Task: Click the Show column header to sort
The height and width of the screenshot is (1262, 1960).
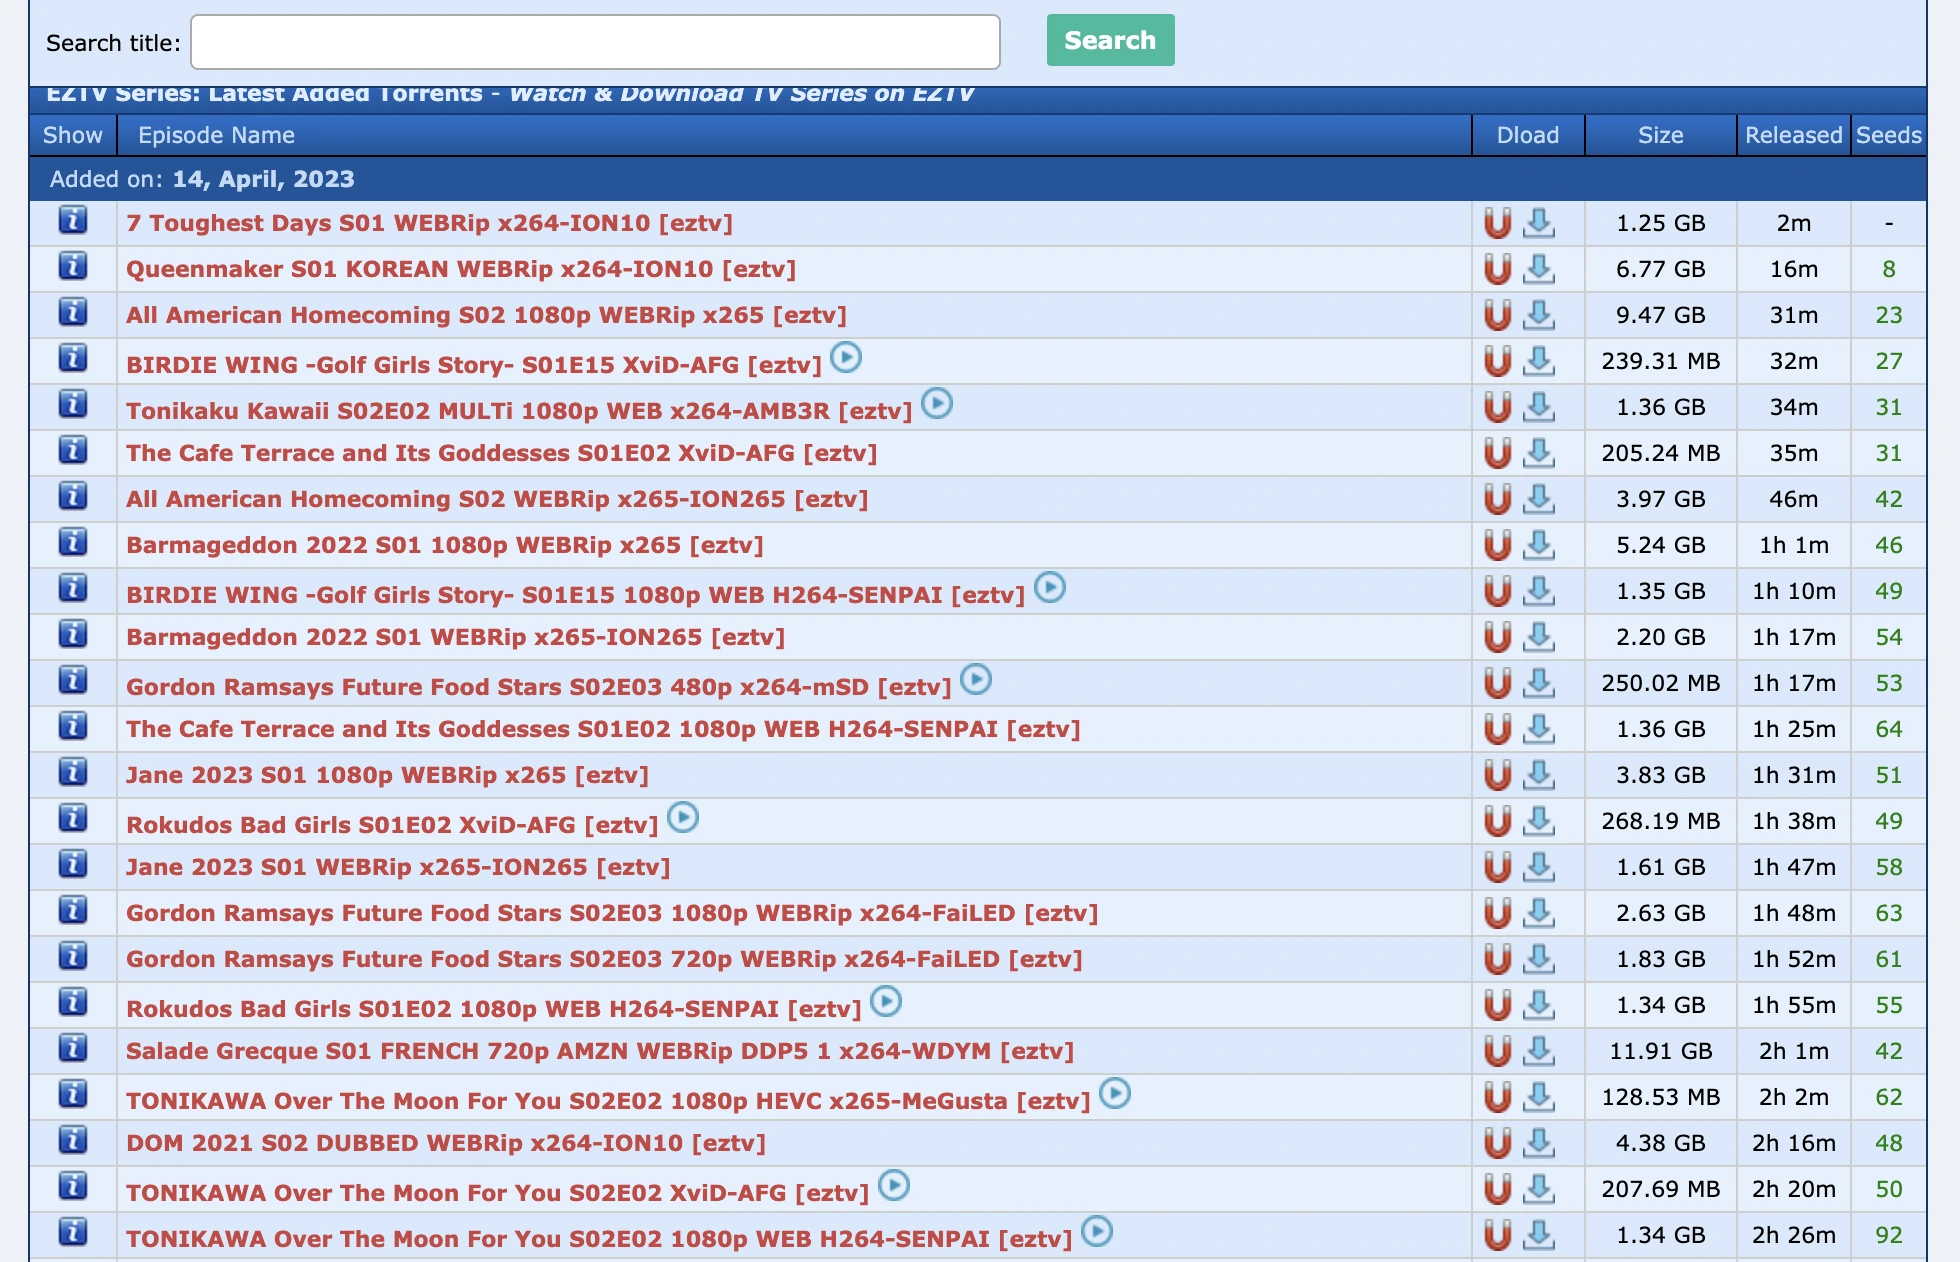Action: [71, 134]
